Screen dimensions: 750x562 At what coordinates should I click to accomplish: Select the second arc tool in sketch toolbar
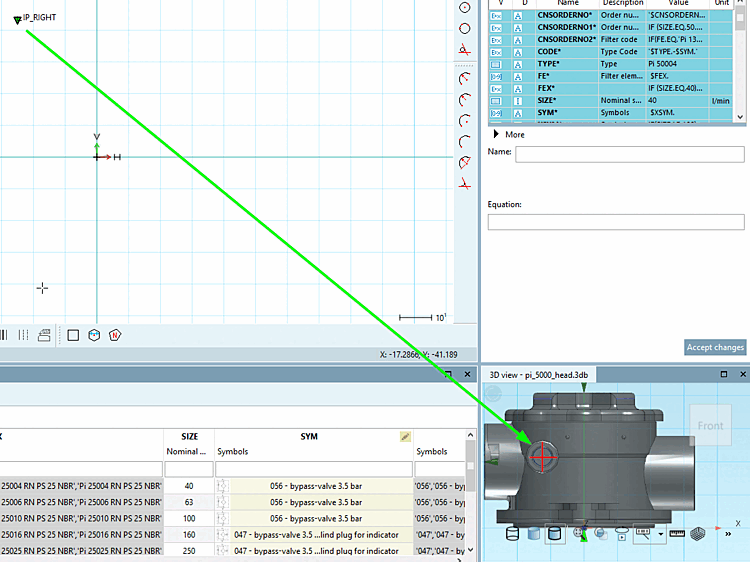pyautogui.click(x=464, y=99)
